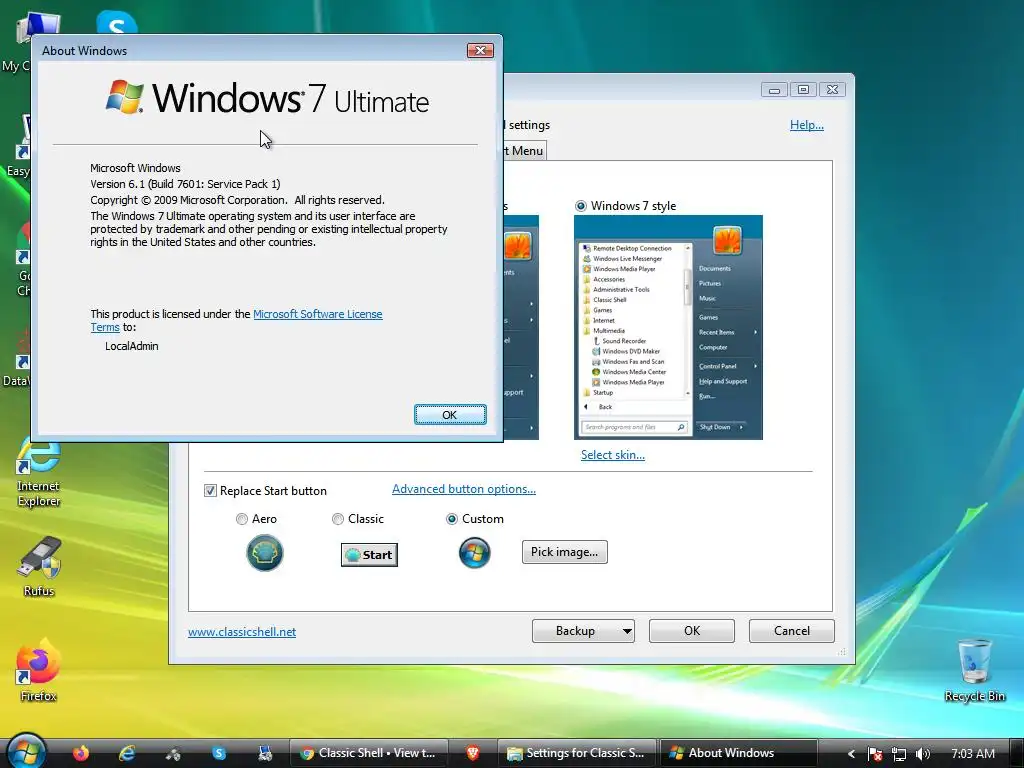Screen dimensions: 1024x768
Task: Open Recycle Bin on desktop
Action: (974, 670)
